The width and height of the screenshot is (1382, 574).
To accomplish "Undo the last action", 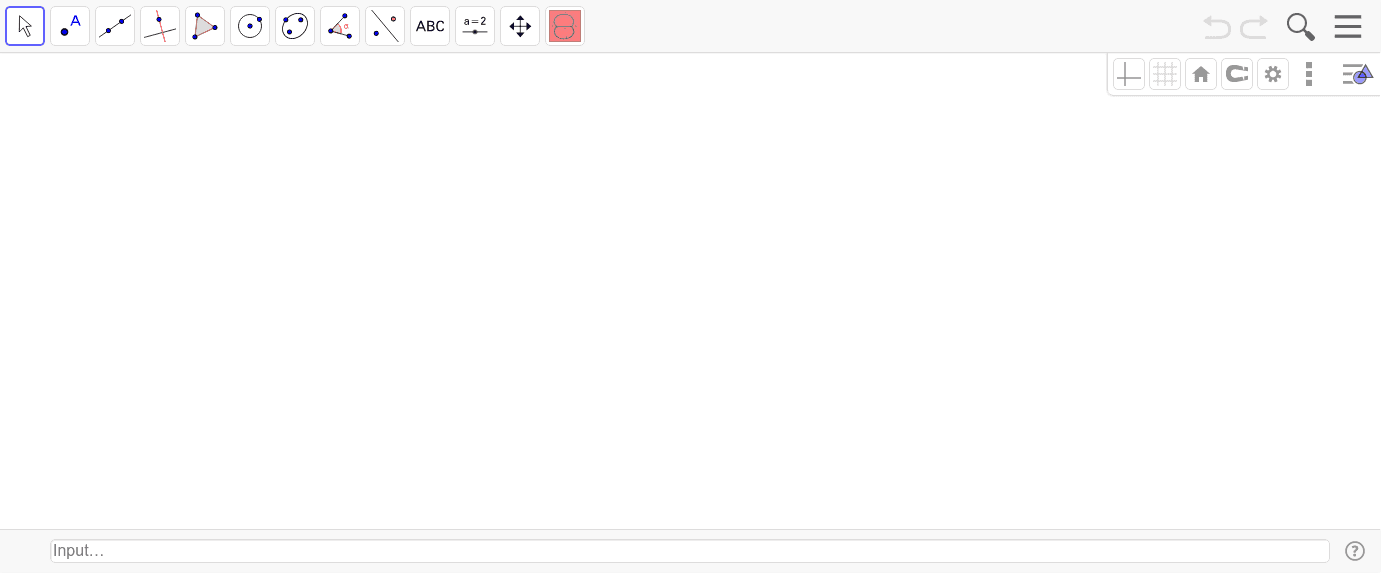I will tap(1217, 27).
